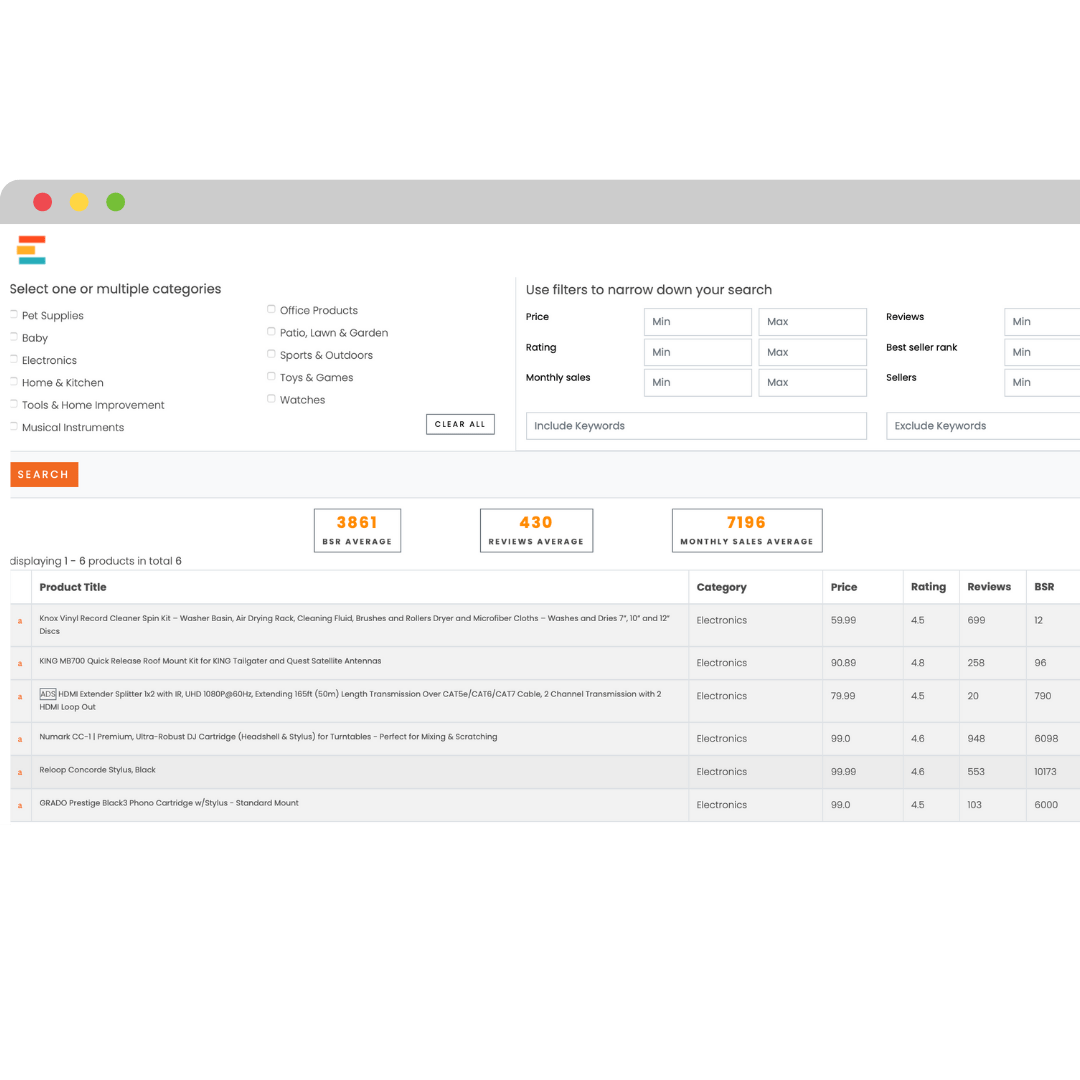Viewport: 1080px width, 1080px height.
Task: Check the Pet Supplies category
Action: [x=14, y=315]
